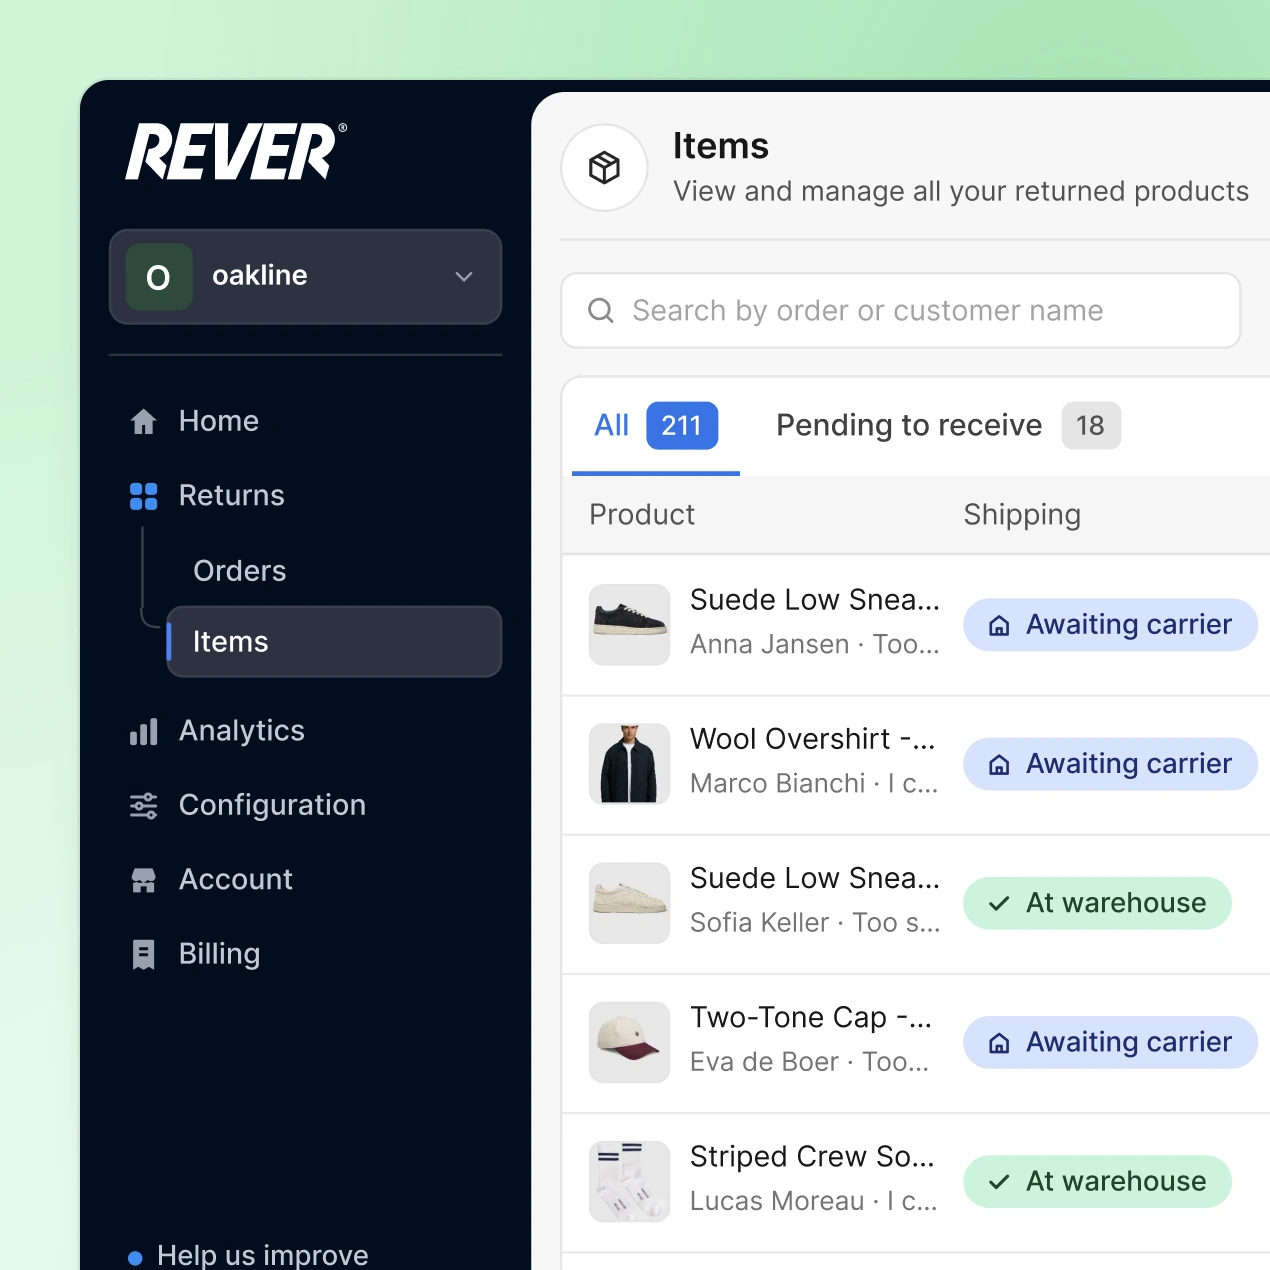The image size is (1270, 1270).
Task: Select the Items submenu entry
Action: point(334,642)
